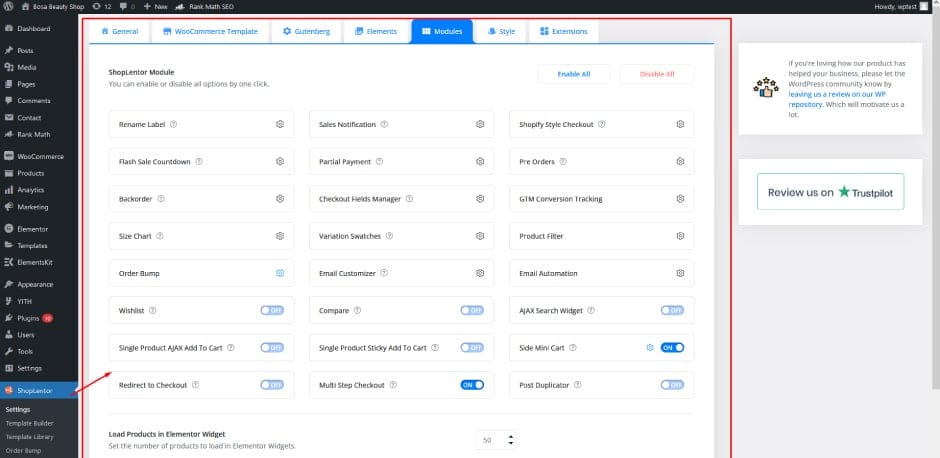Screen dimensions: 940x458
Task: Open Order Bump settings gear
Action: (x=280, y=273)
